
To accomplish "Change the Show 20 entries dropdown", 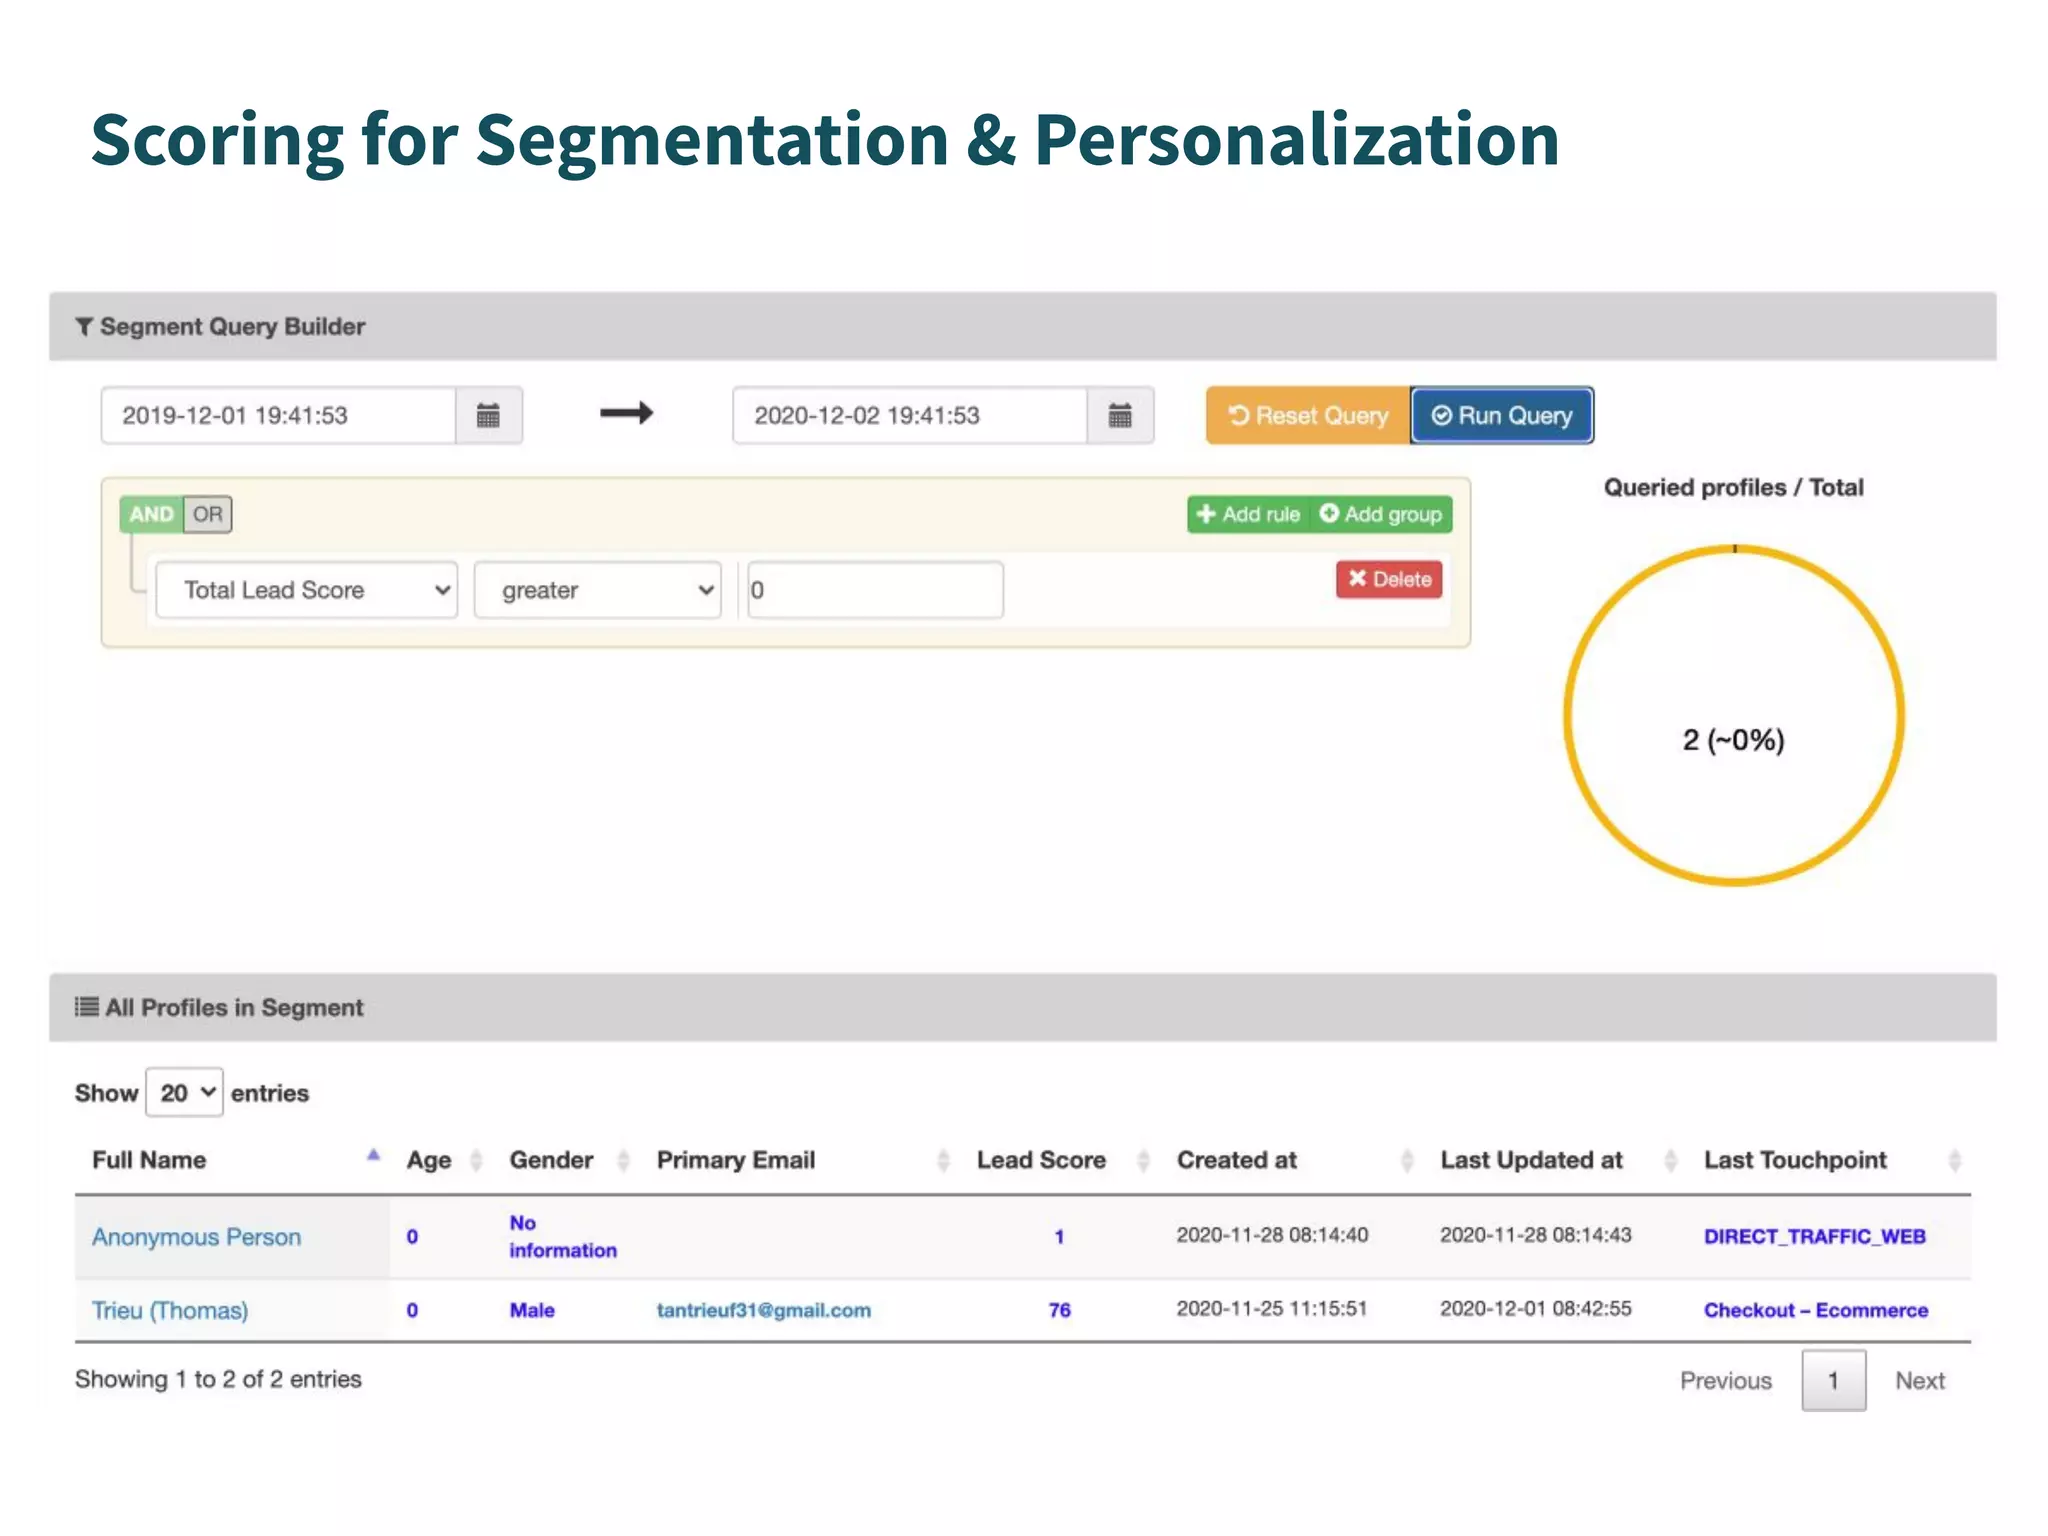I will (x=185, y=1092).
